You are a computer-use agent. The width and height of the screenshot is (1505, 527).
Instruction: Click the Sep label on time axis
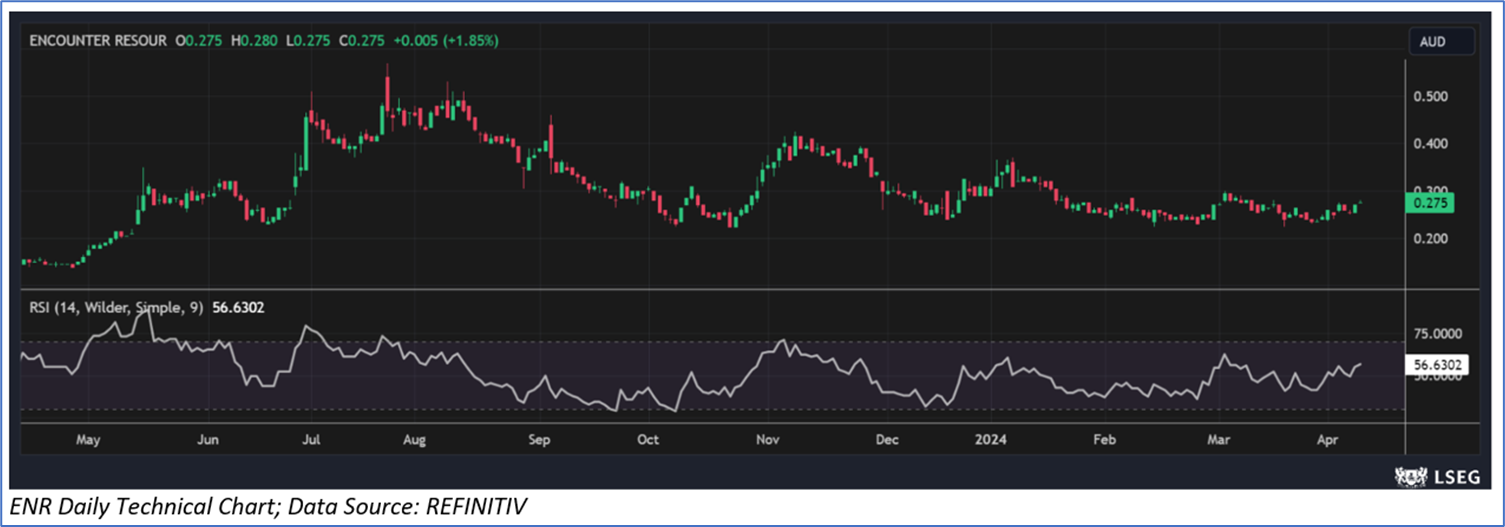click(x=540, y=439)
